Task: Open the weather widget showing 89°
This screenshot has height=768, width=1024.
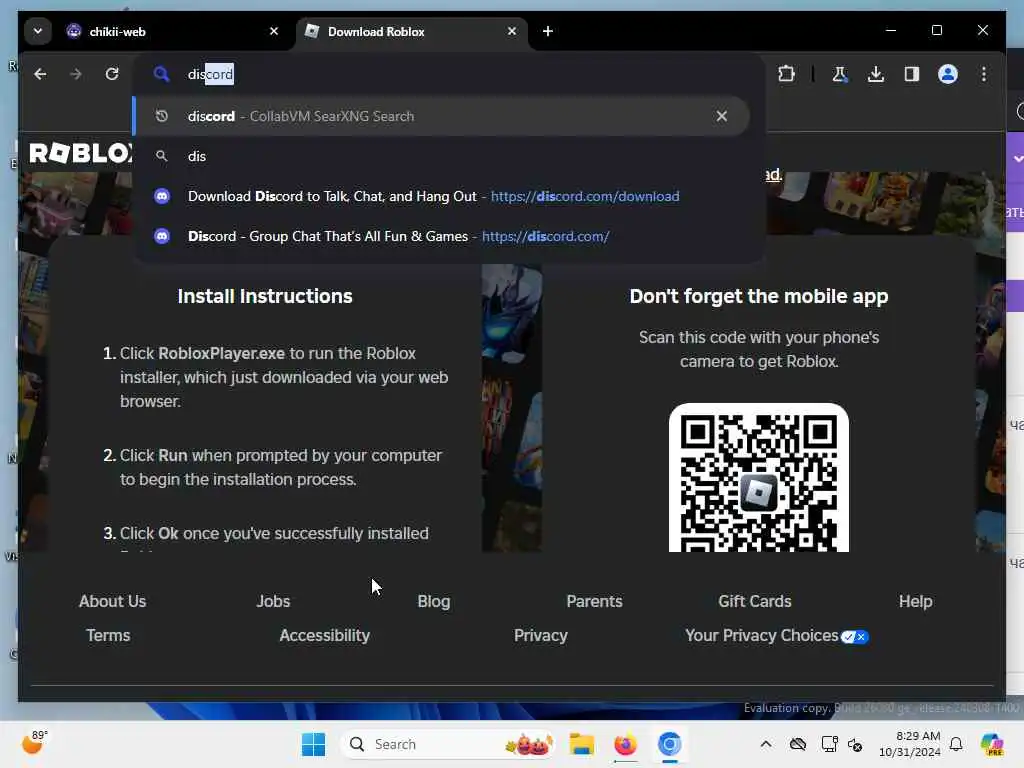Action: coord(34,743)
